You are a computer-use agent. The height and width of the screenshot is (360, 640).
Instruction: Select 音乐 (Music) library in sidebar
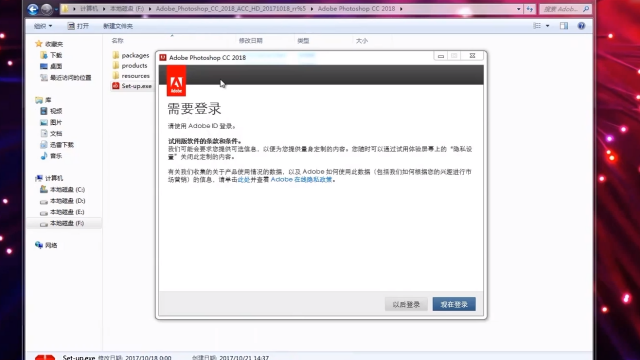coord(51,156)
